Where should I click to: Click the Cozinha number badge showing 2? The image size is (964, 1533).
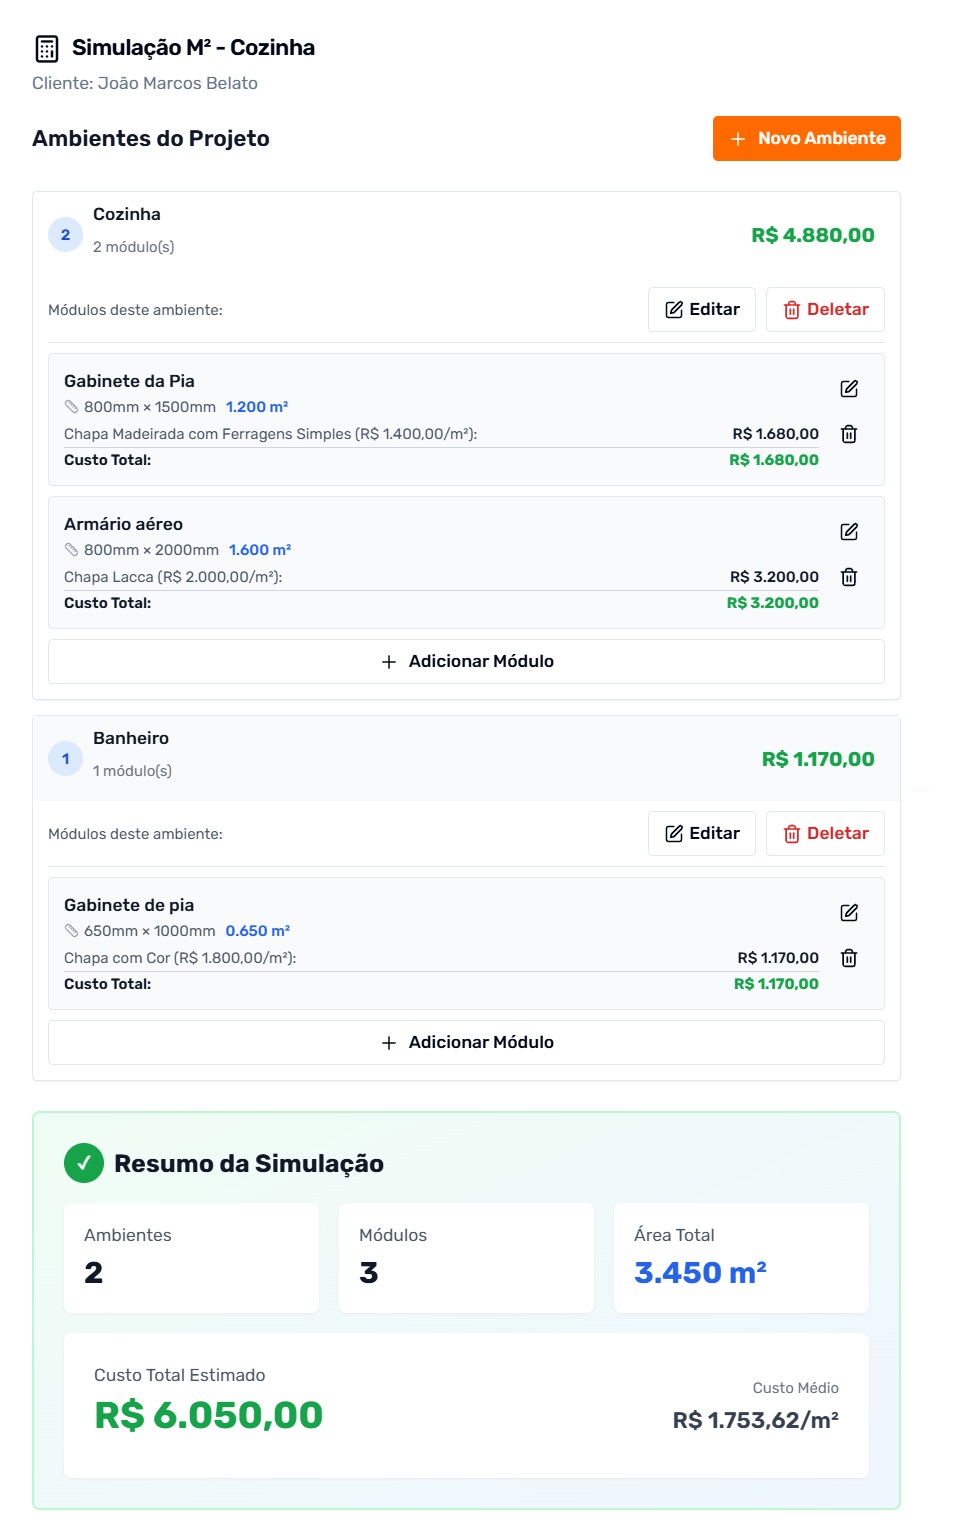click(x=66, y=235)
